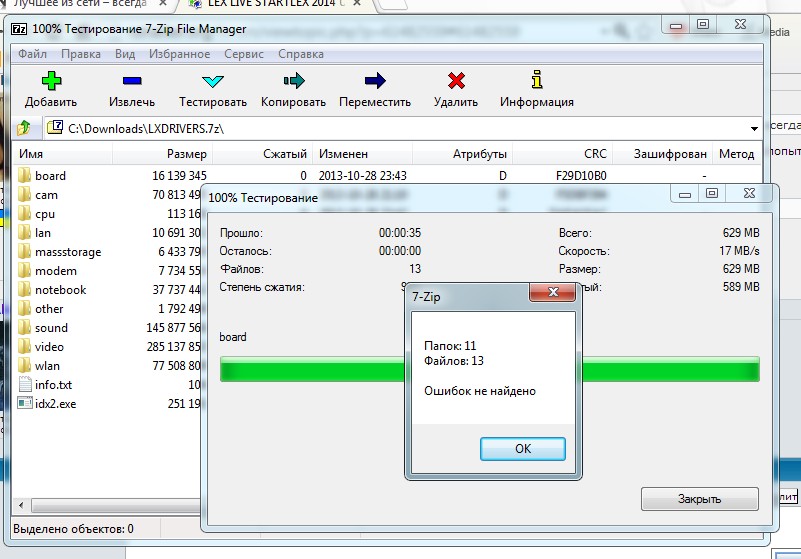Click the Переместить blue arrow icon
The height and width of the screenshot is (559, 801).
(375, 81)
